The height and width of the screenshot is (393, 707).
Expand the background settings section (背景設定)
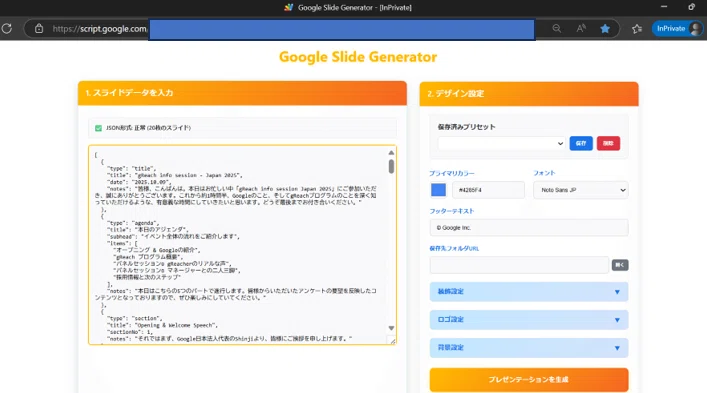pyautogui.click(x=528, y=348)
